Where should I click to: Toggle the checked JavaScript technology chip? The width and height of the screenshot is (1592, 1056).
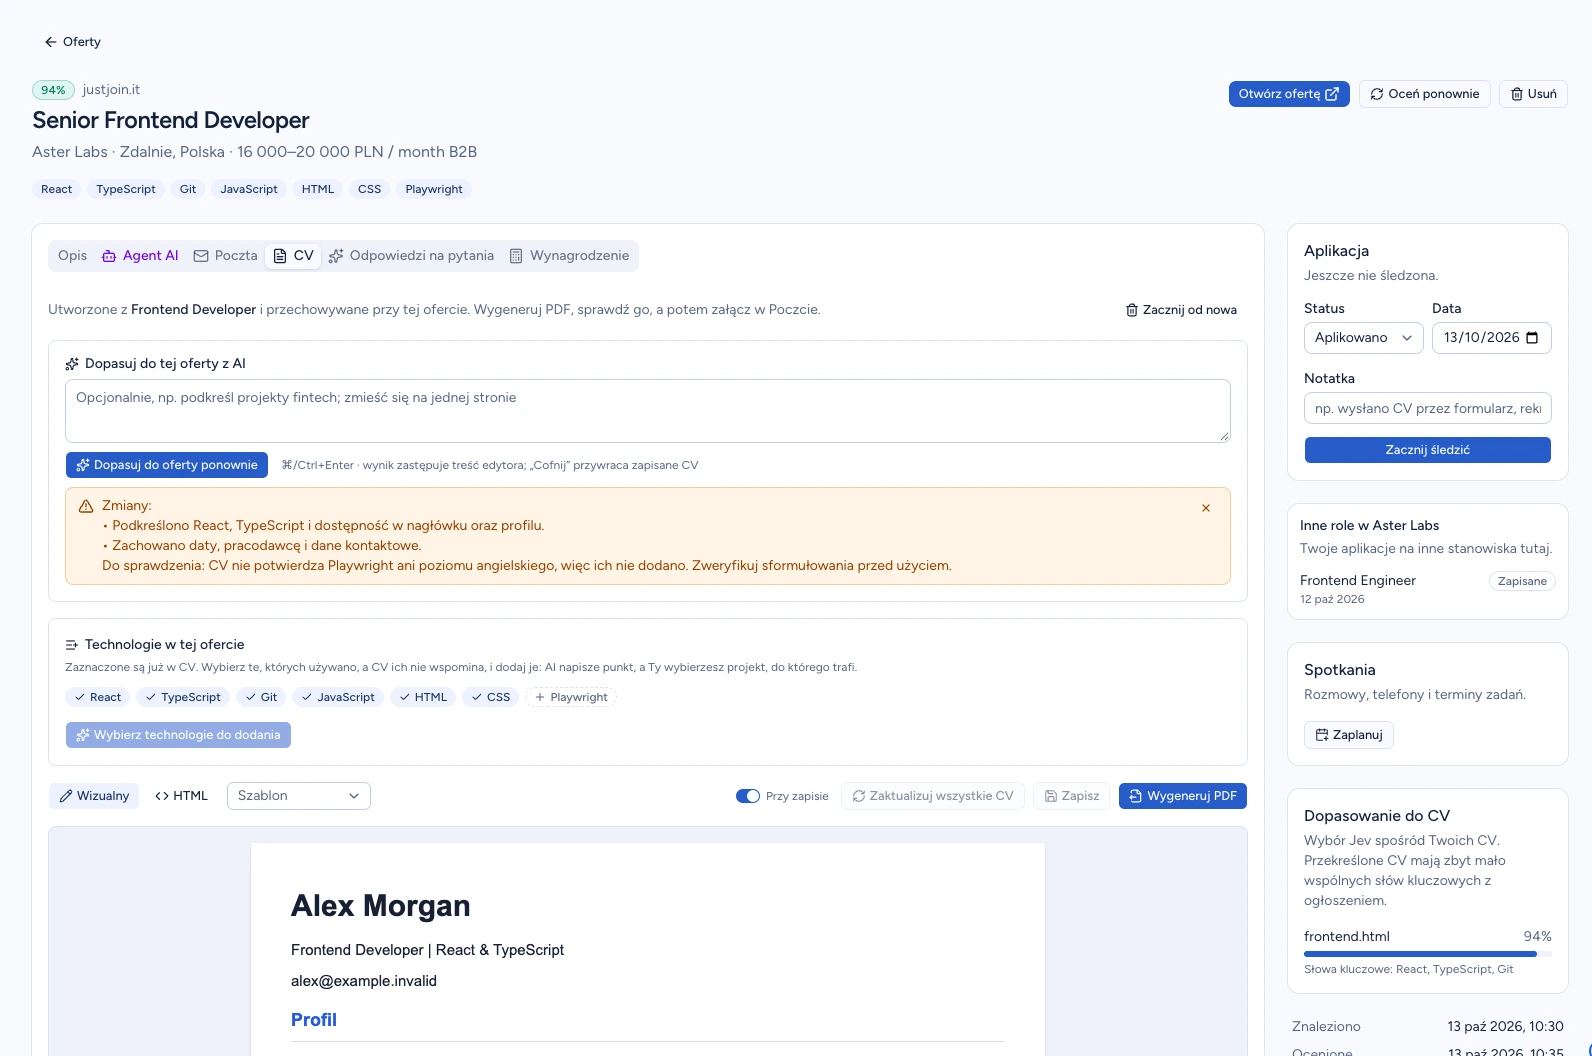coord(338,697)
